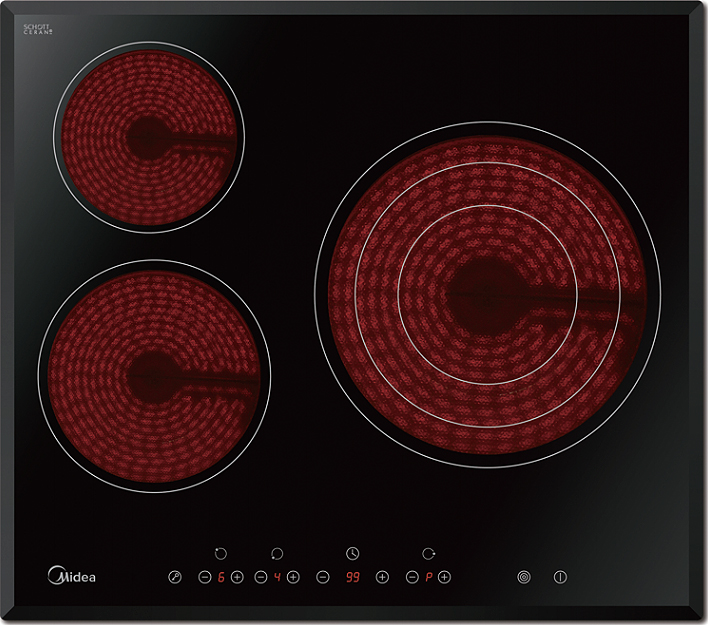Decrease the timer showing 99
This screenshot has width=708, height=625.
323,577
